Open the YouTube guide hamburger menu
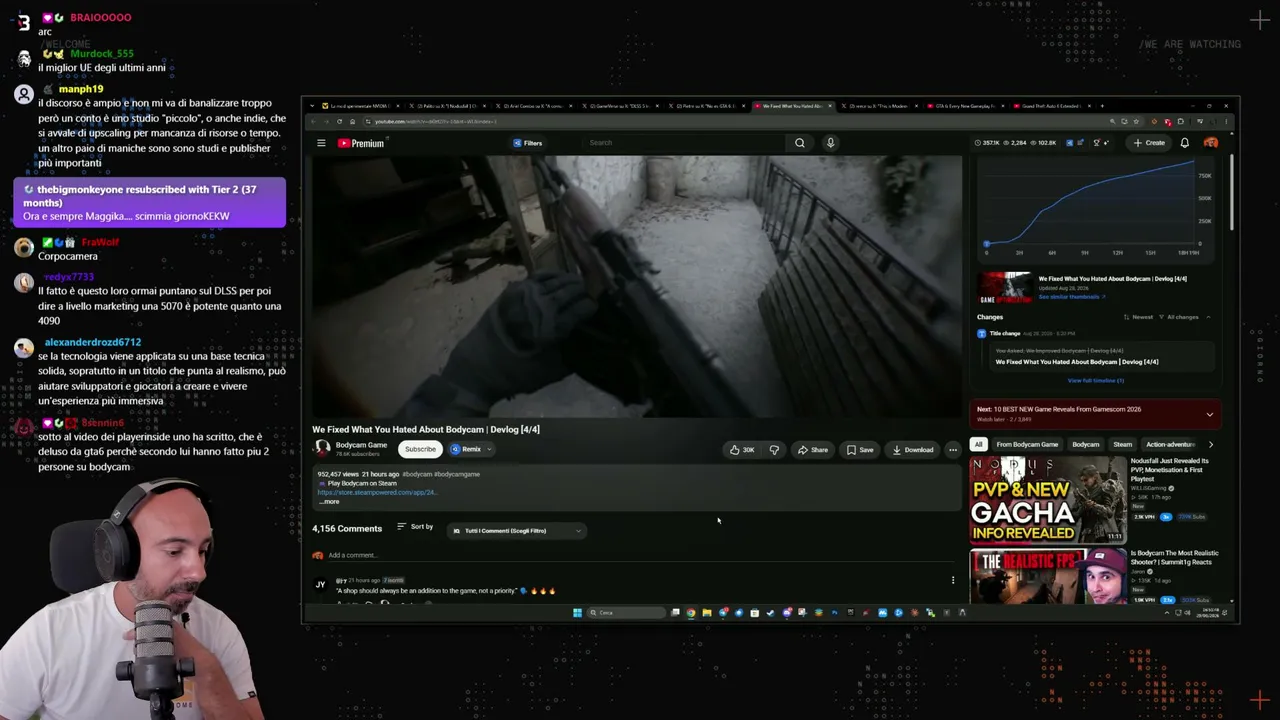The width and height of the screenshot is (1280, 720). click(321, 143)
